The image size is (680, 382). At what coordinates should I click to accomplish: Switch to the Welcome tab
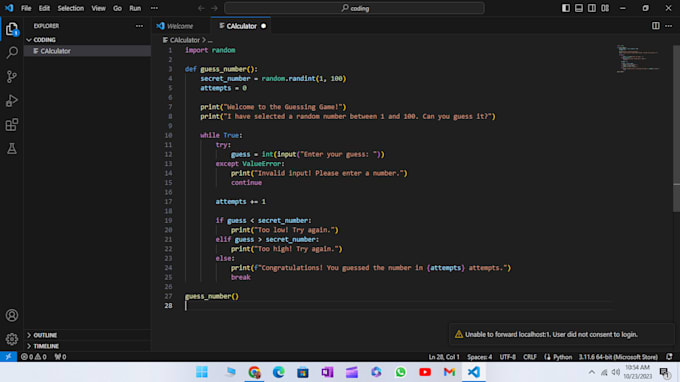pos(180,26)
